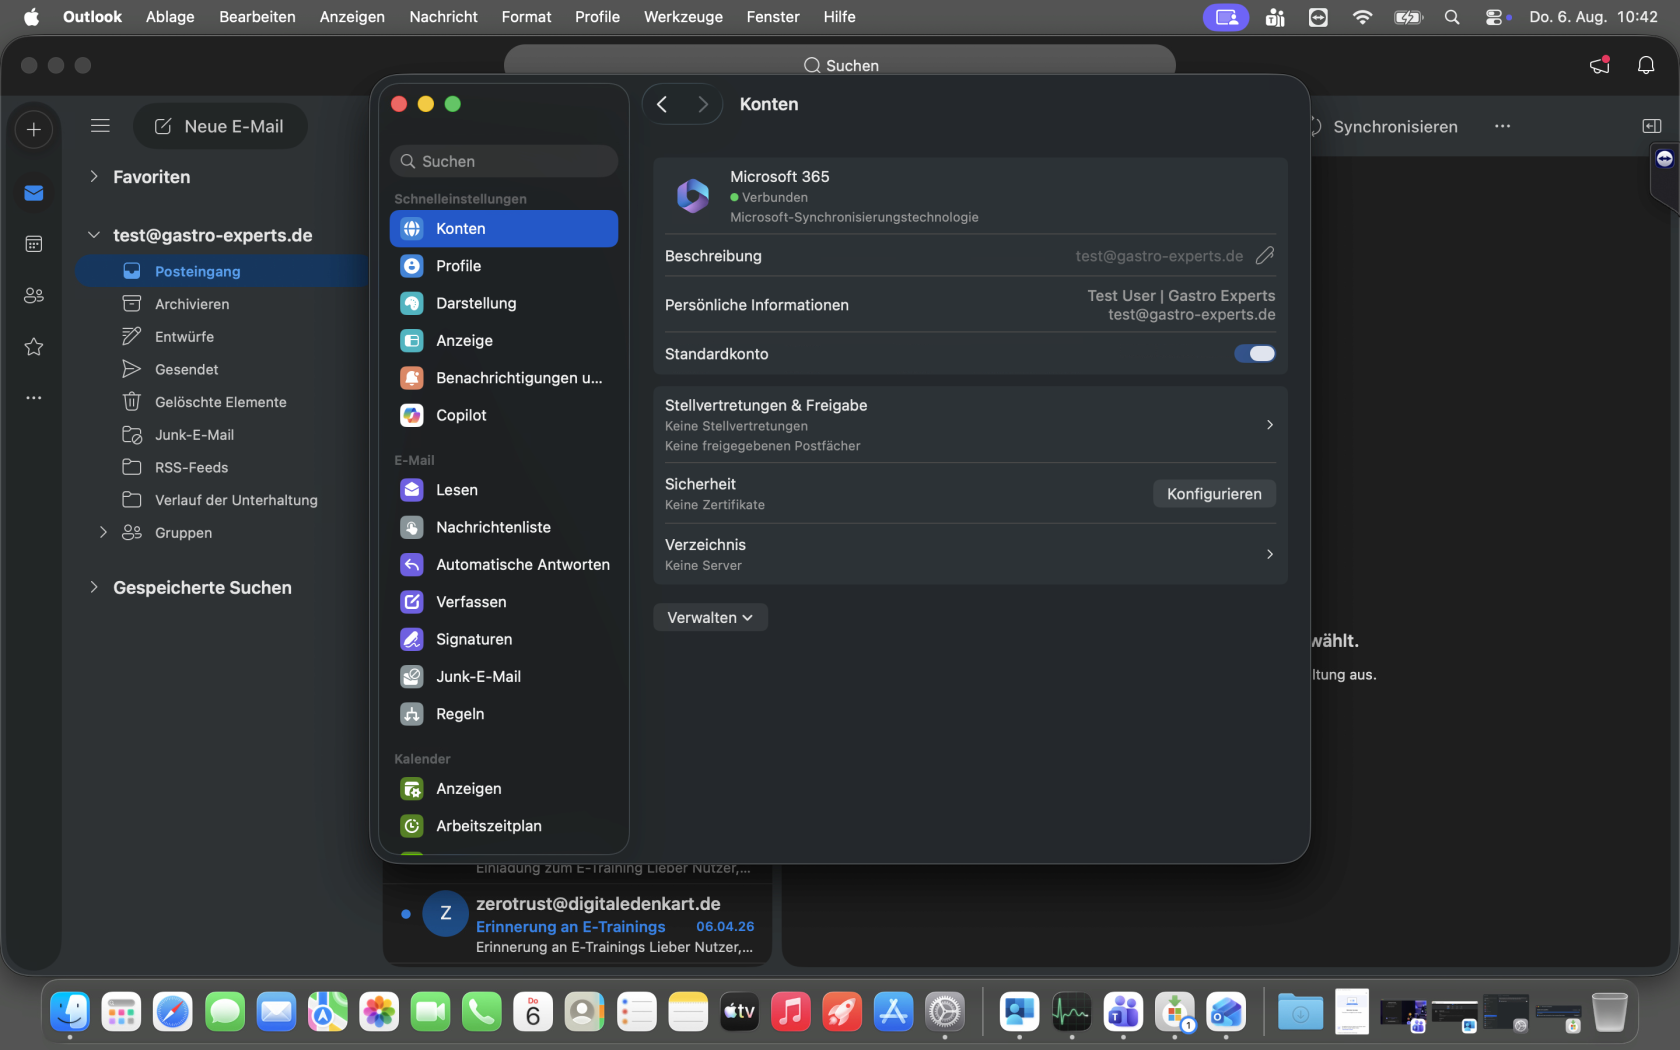Open the Arbeitszeitplan settings icon
Image resolution: width=1680 pixels, height=1050 pixels.
point(412,826)
